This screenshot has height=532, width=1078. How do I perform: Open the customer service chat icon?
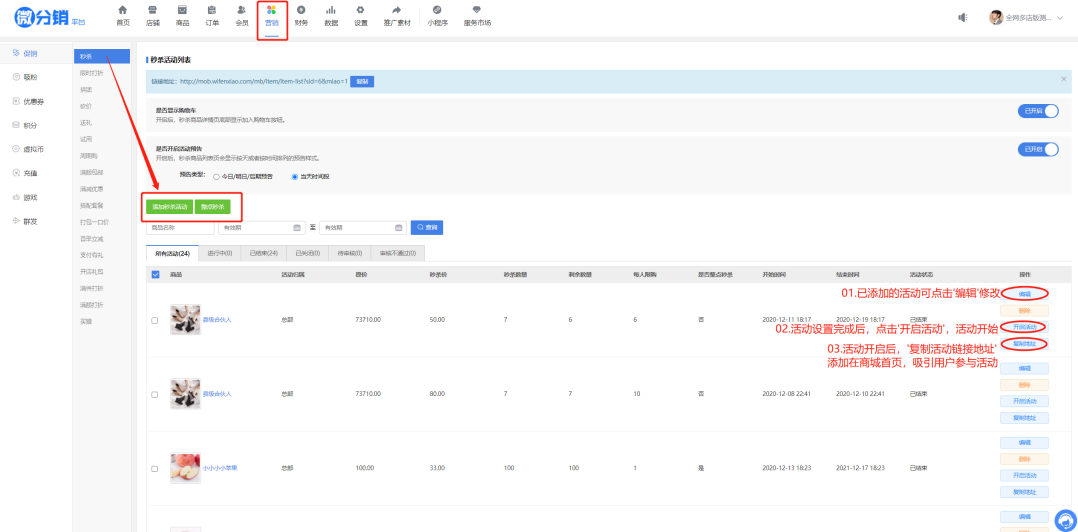click(x=1065, y=519)
